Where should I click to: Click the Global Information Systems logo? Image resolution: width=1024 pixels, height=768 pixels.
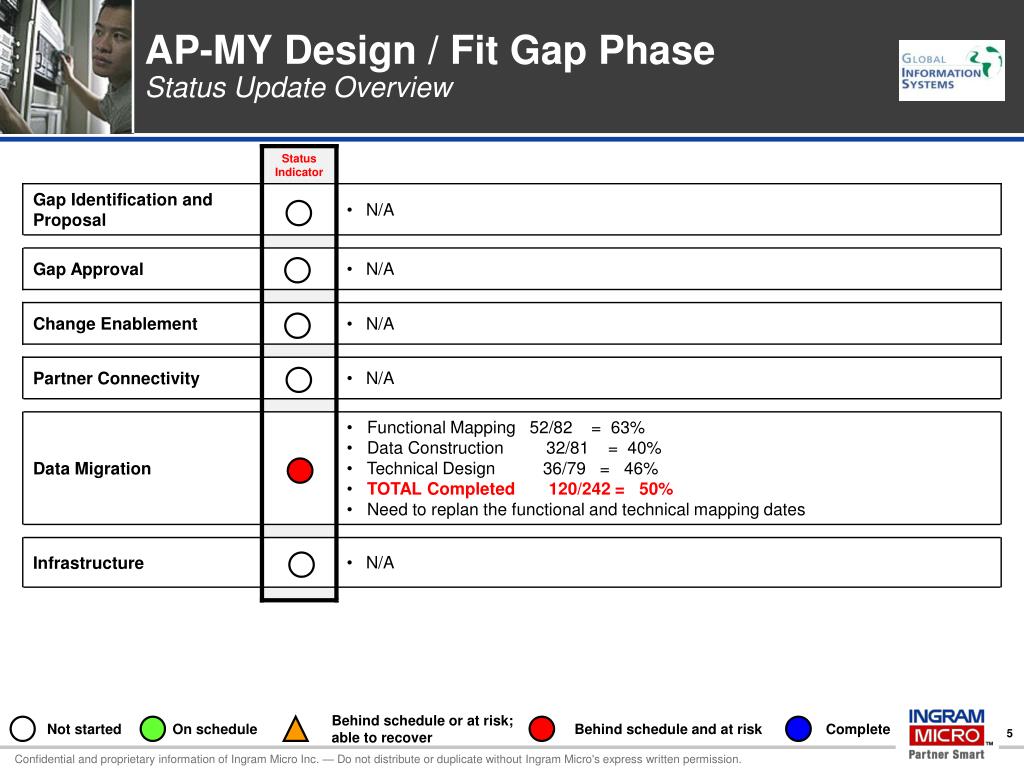[952, 71]
